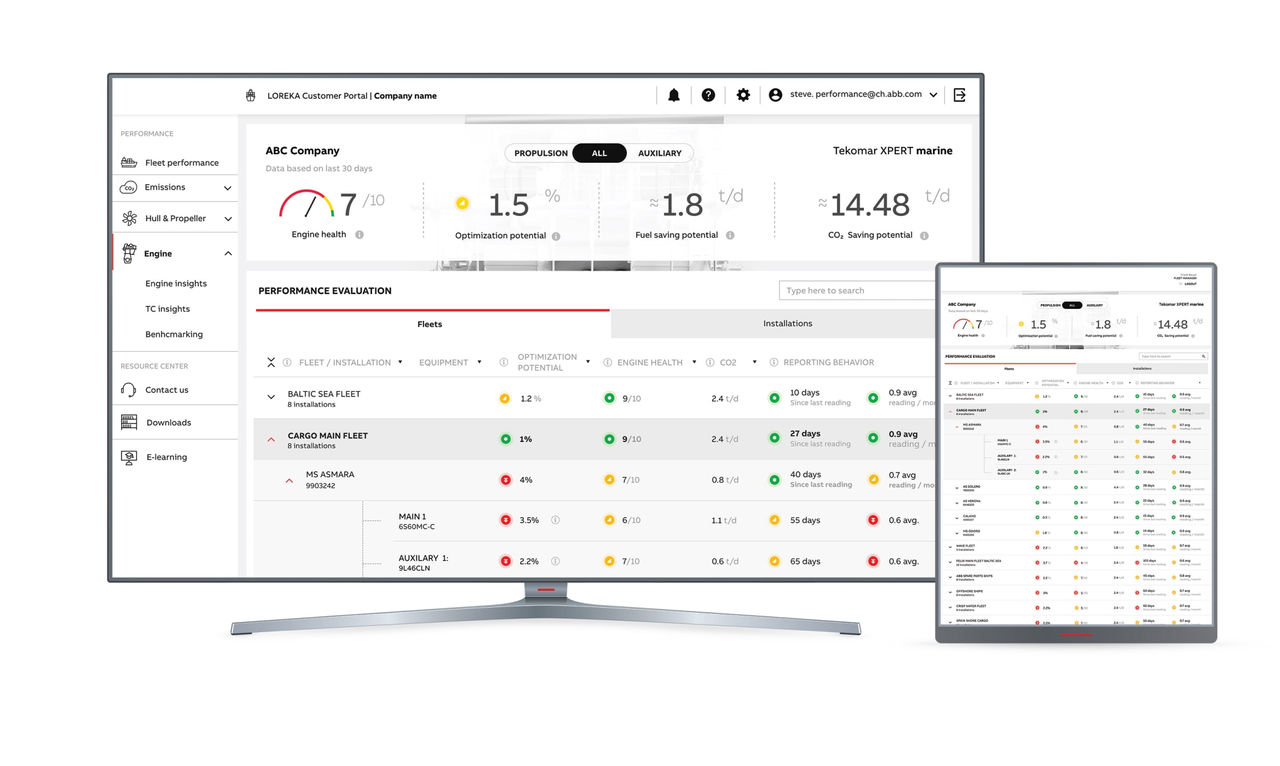1280x766 pixels.
Task: Click the E-learning sidebar icon
Action: (129, 457)
